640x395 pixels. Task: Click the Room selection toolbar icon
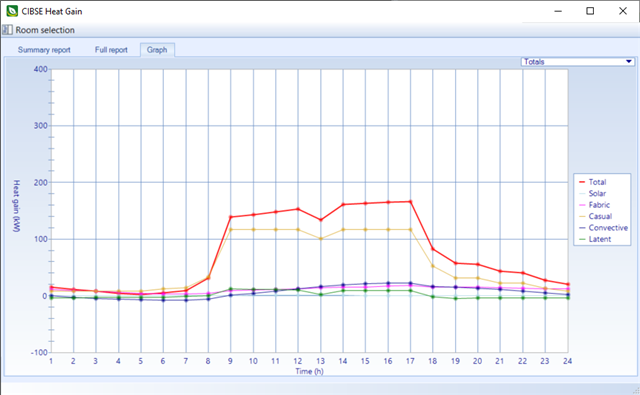7,30
